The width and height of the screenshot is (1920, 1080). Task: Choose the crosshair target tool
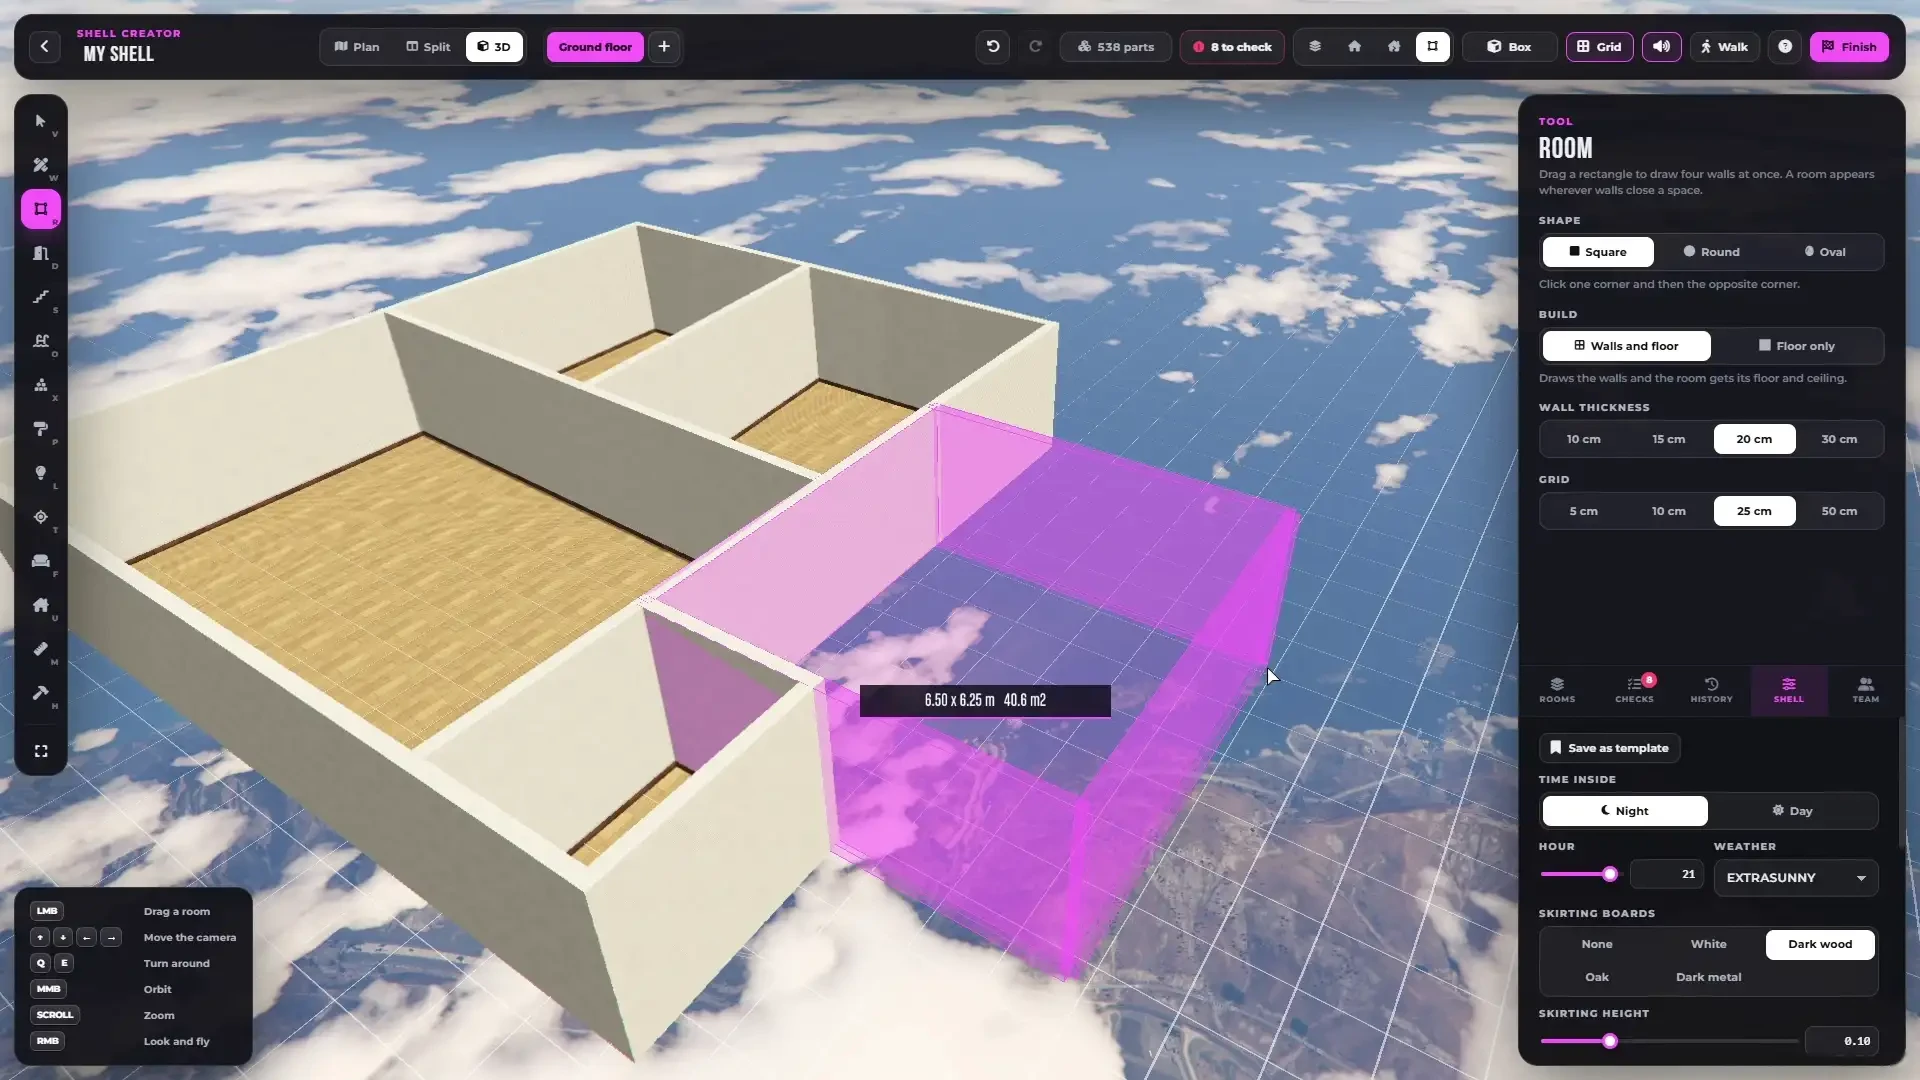41,517
